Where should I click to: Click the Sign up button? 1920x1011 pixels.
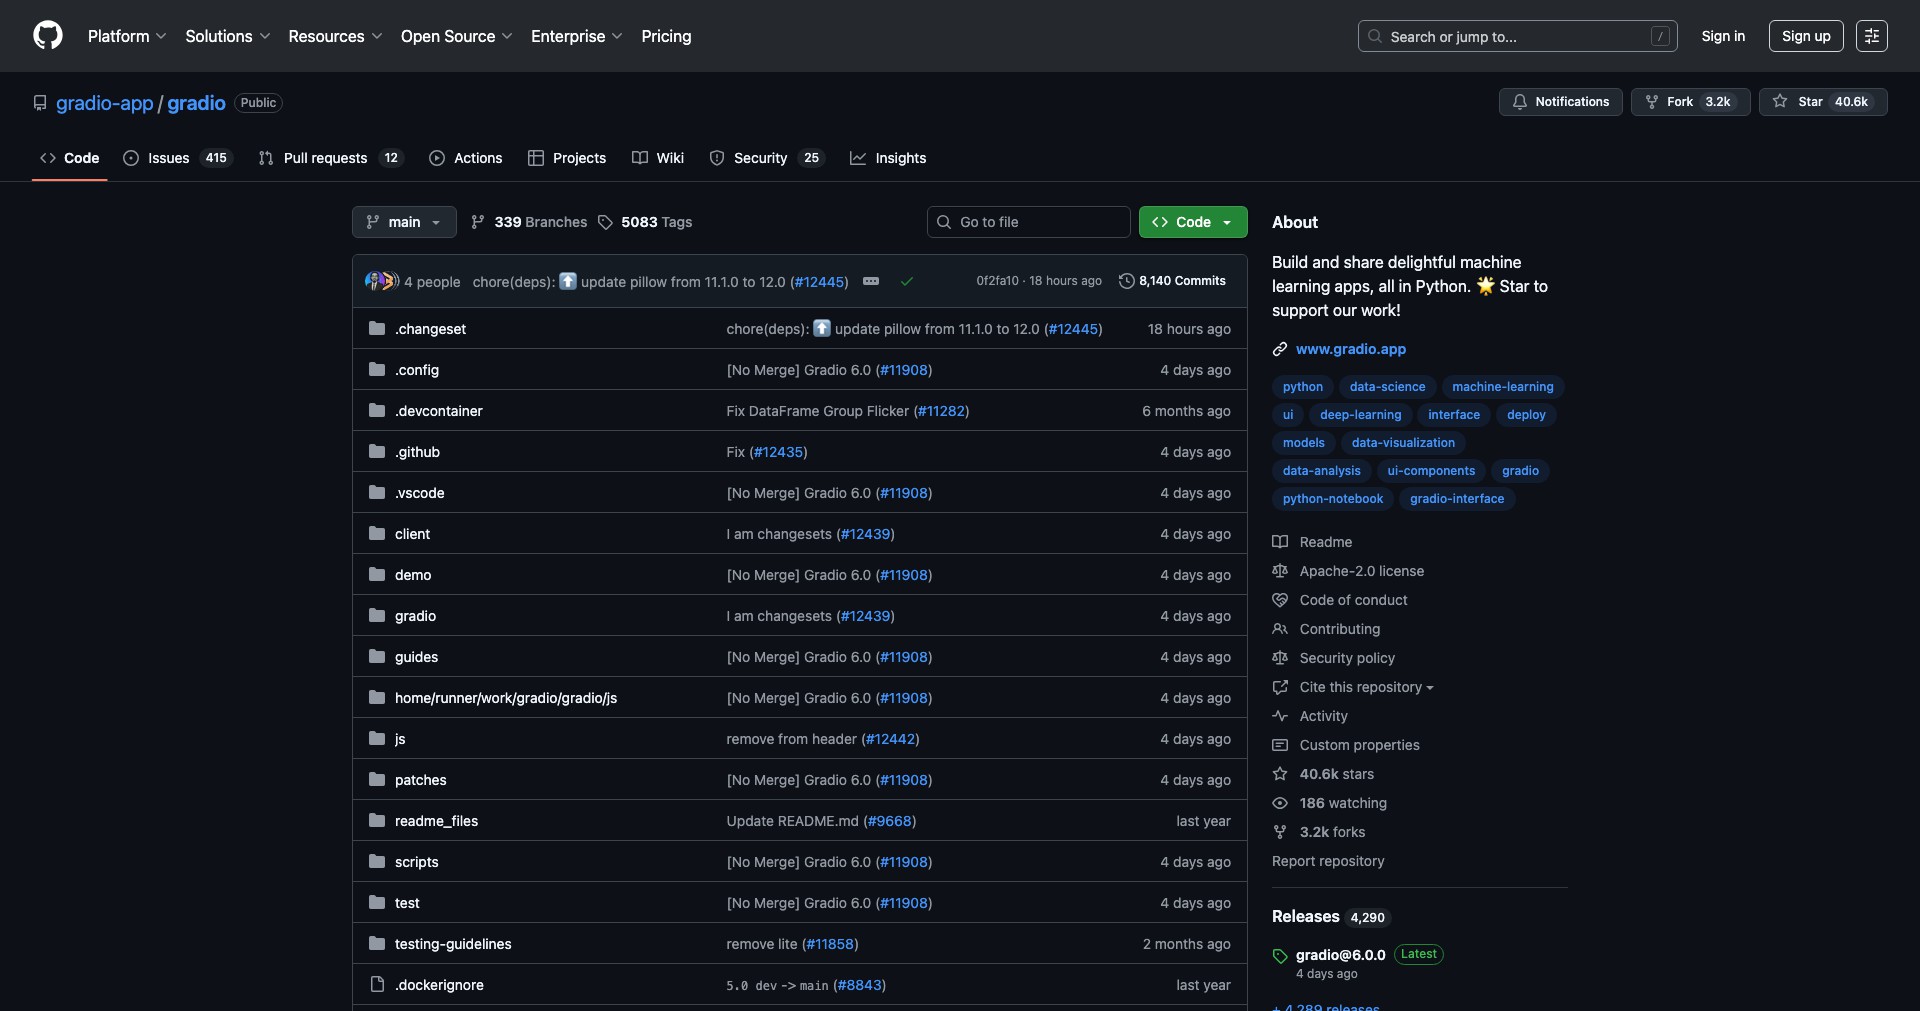[x=1806, y=36]
